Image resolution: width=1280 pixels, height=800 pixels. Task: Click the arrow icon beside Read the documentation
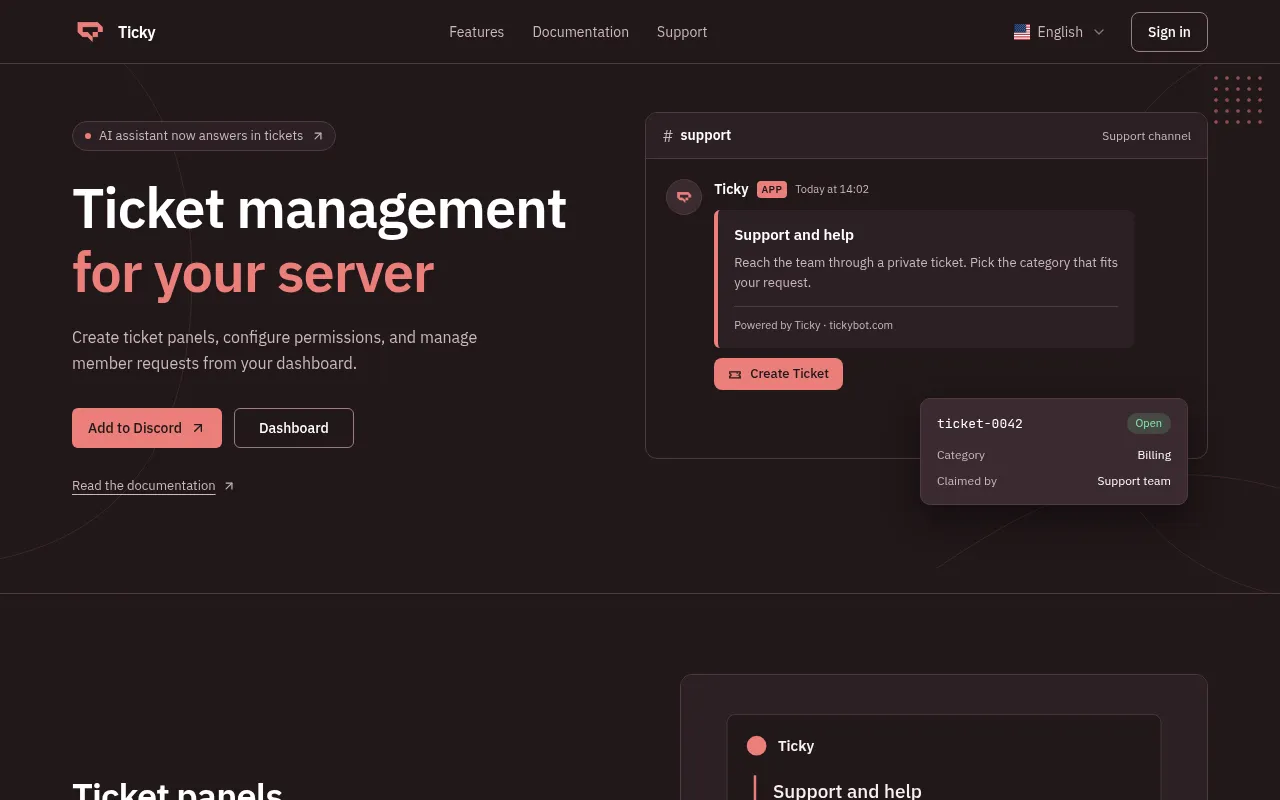229,486
